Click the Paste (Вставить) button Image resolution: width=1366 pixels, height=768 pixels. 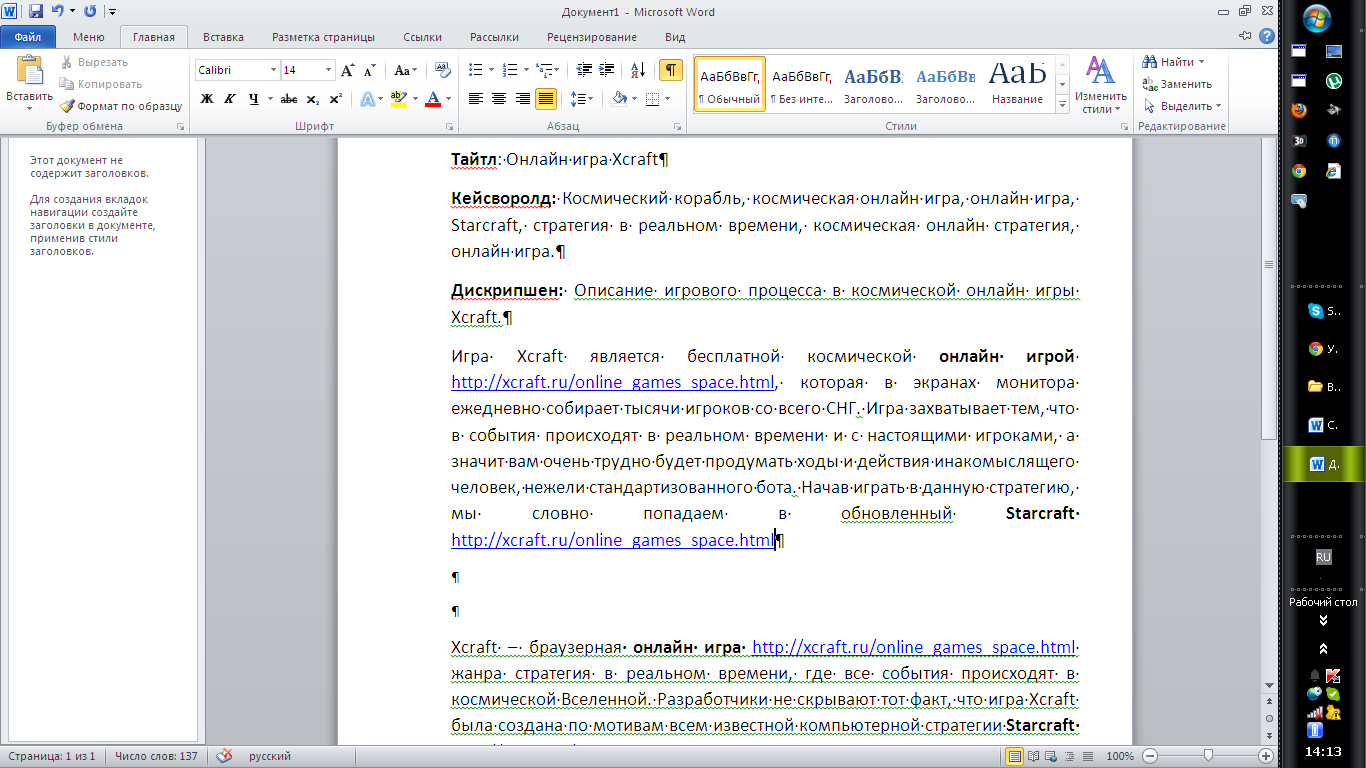(30, 84)
